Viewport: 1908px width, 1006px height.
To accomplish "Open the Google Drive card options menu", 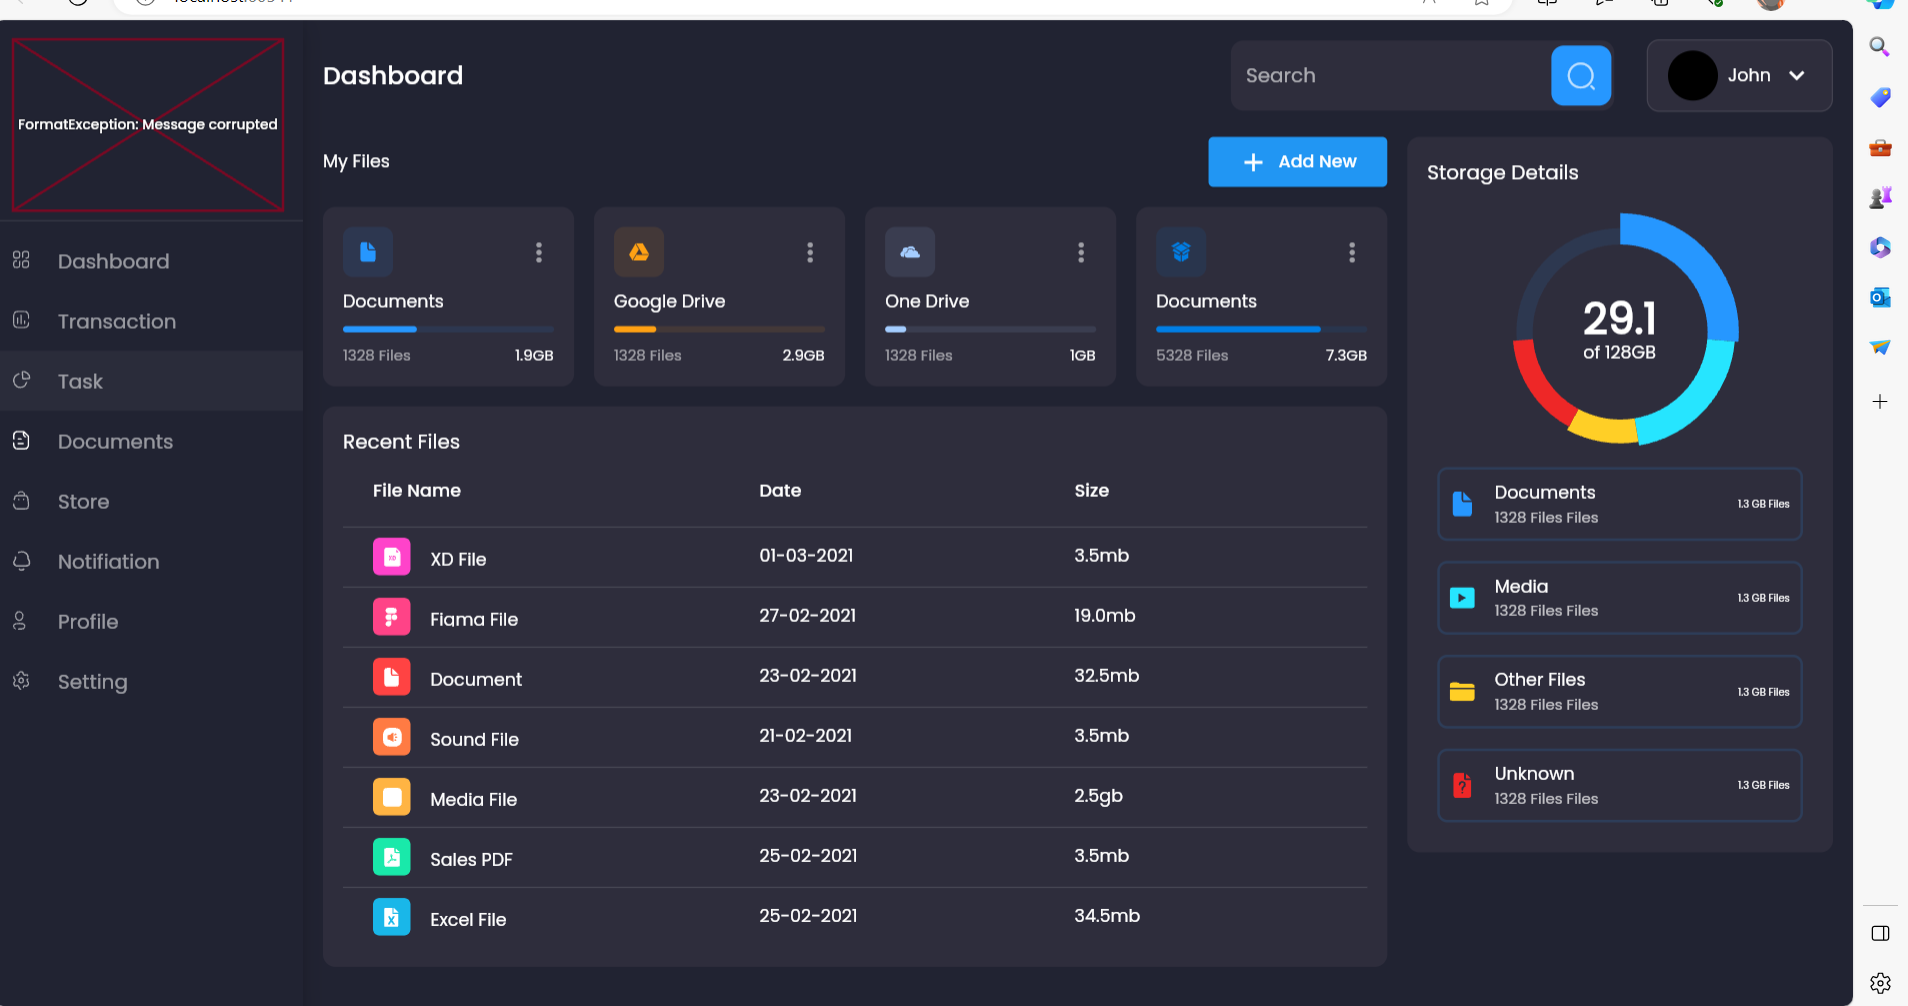I will tap(810, 253).
